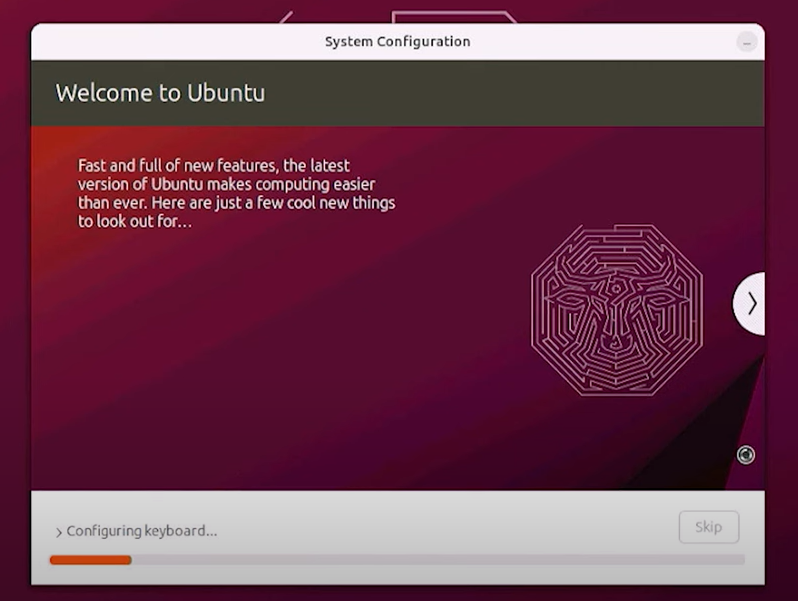
Task: Click the 'System Configuration' window title
Action: tap(397, 42)
